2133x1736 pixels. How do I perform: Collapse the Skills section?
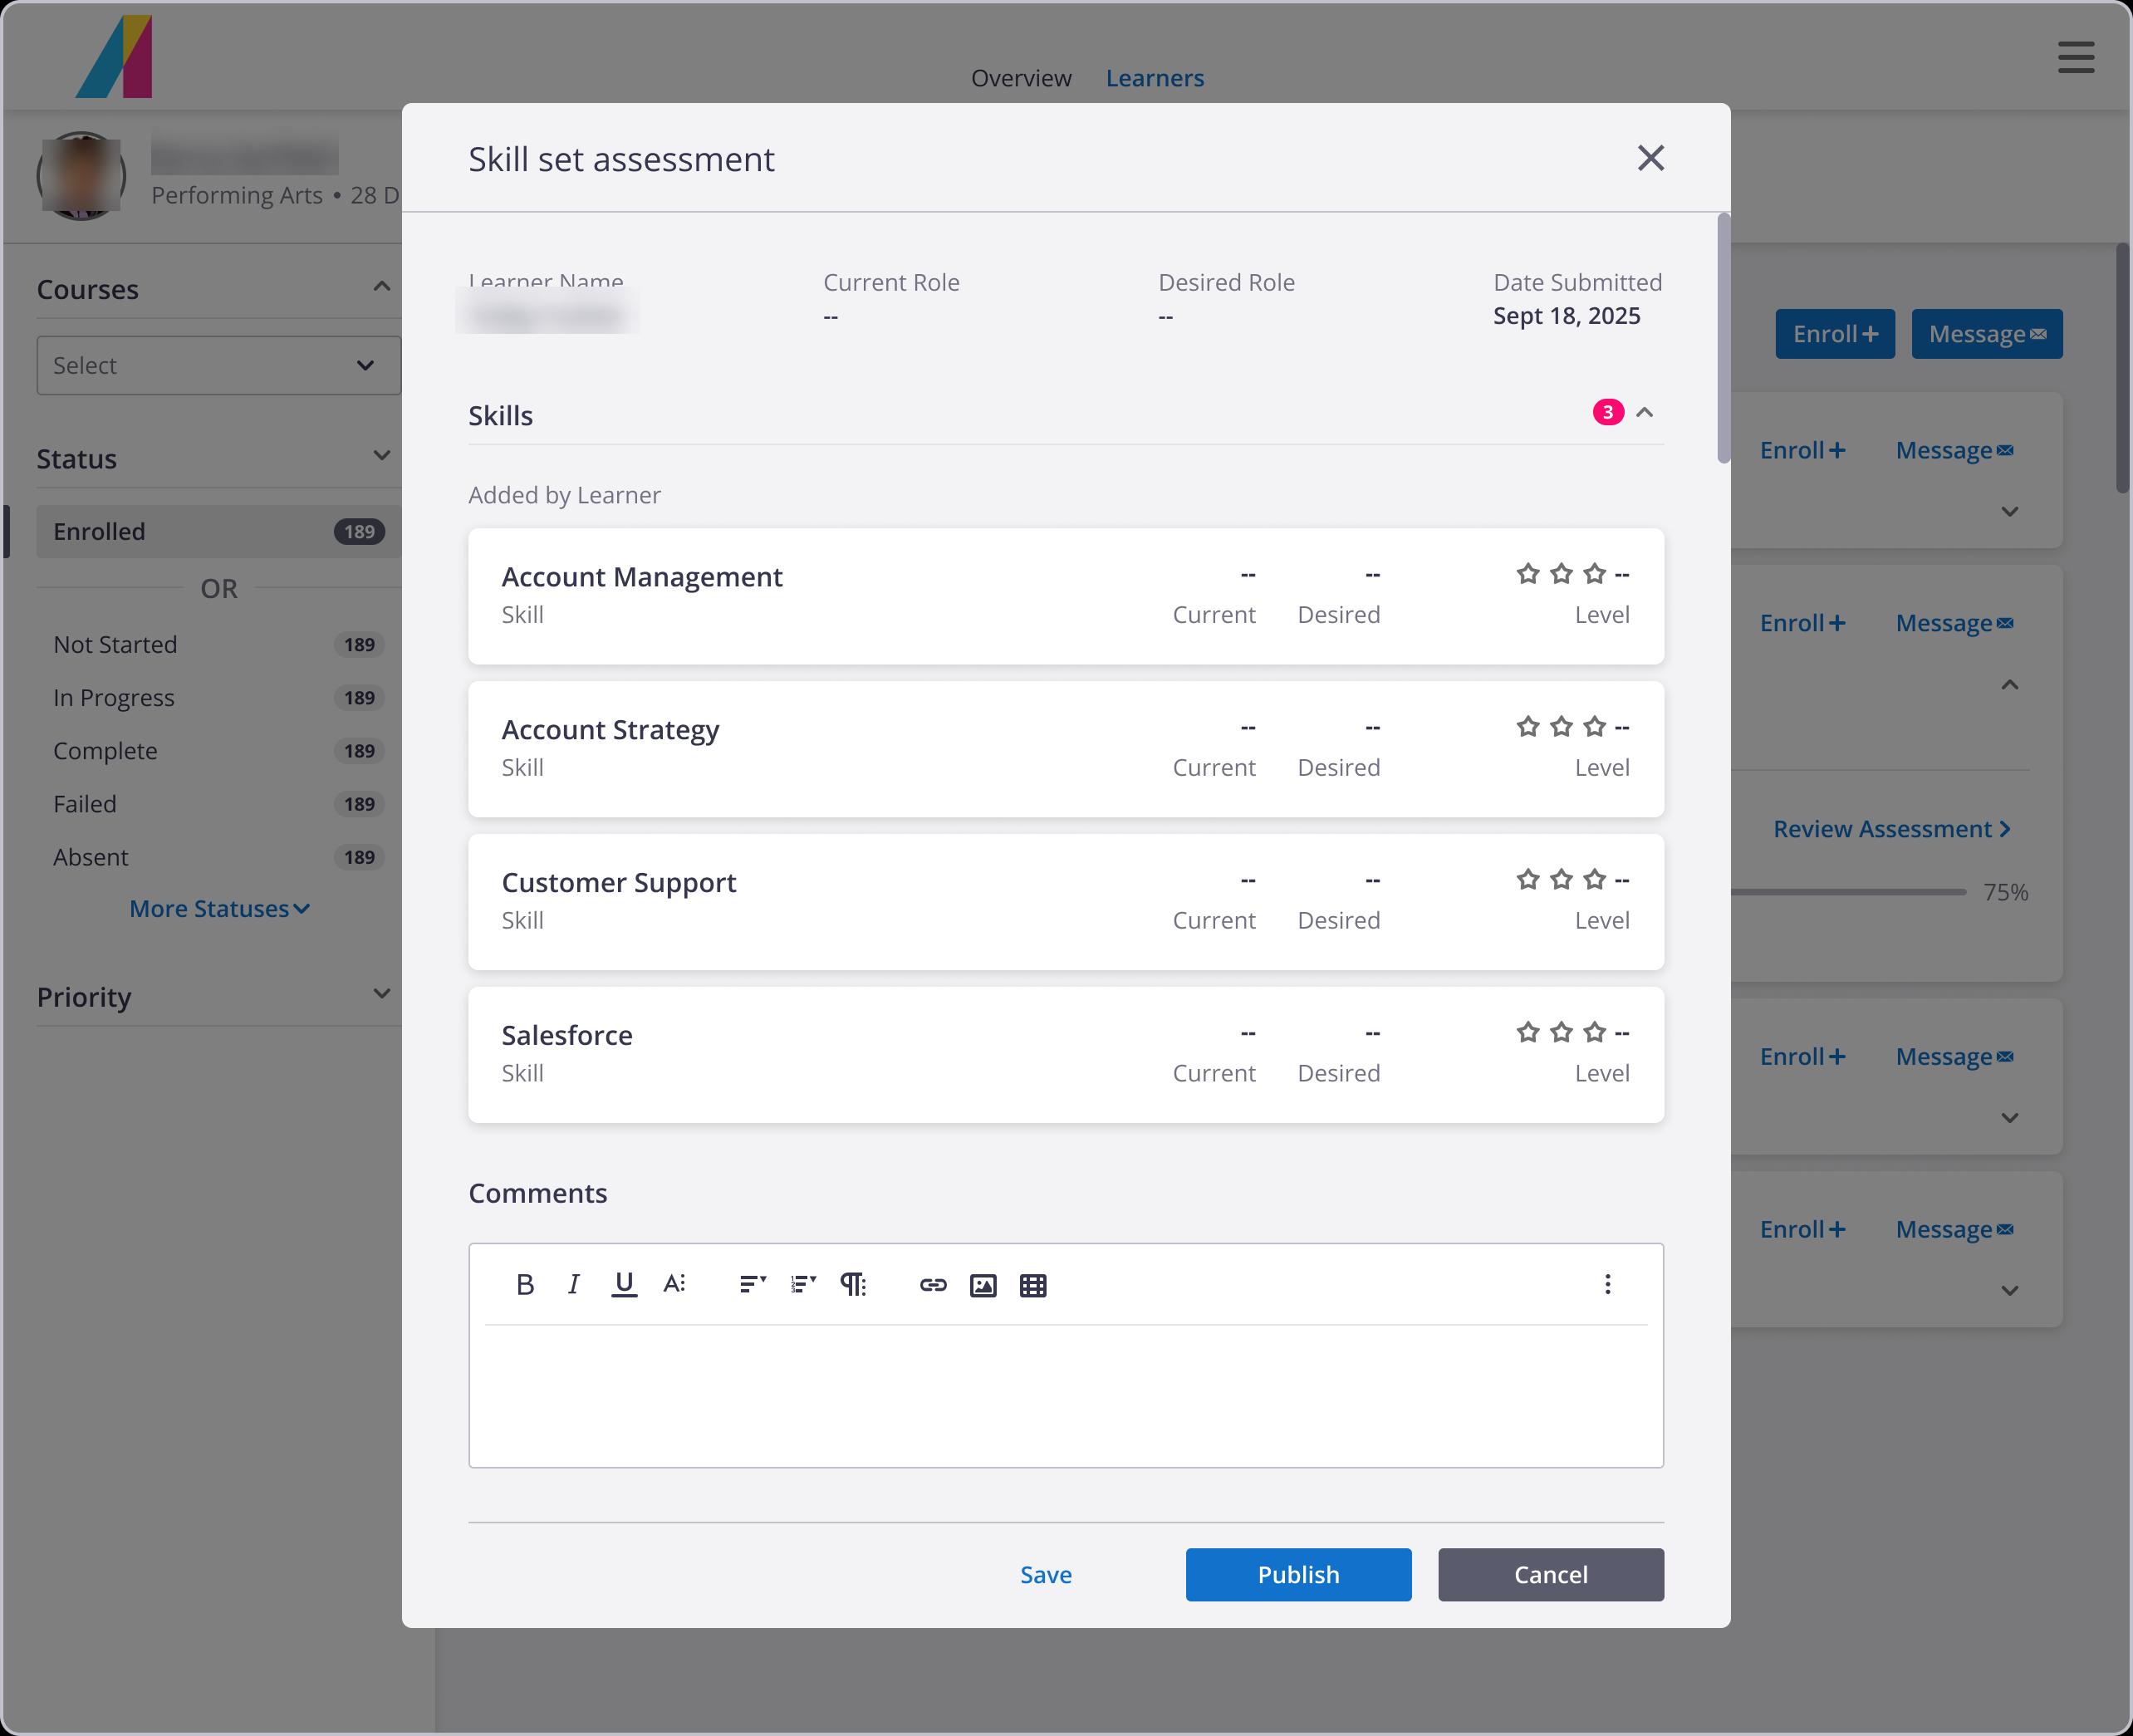tap(1645, 412)
